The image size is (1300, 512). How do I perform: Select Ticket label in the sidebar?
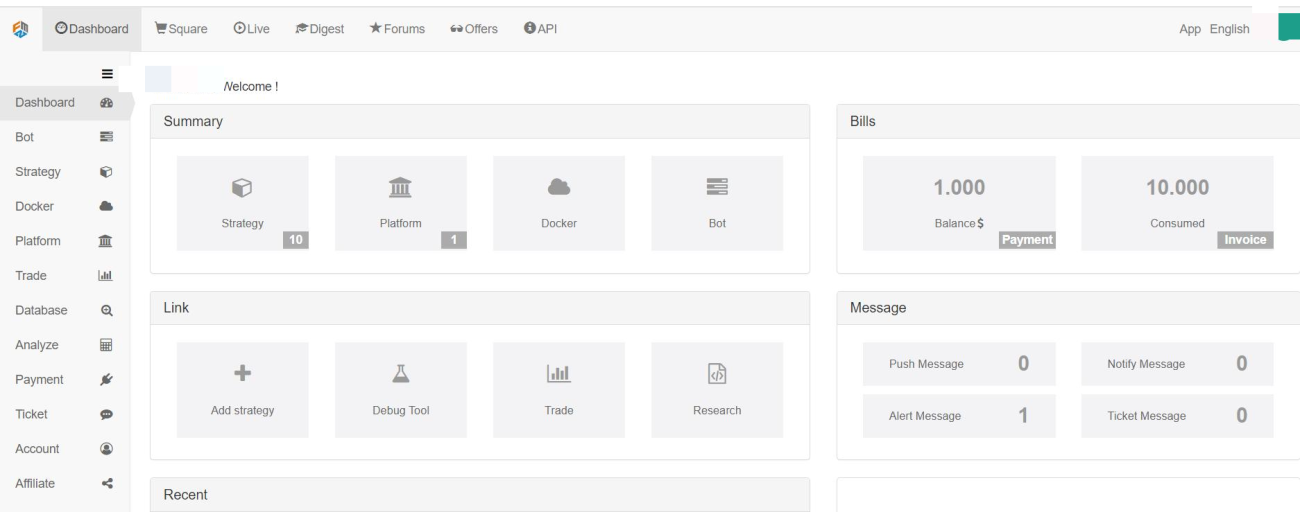31,415
